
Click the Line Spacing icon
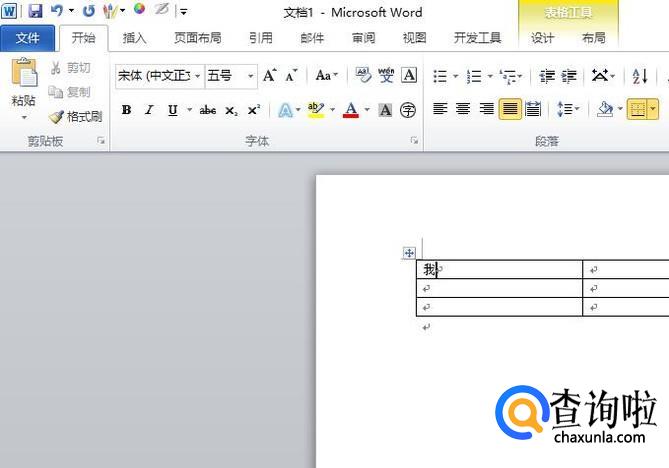point(565,110)
